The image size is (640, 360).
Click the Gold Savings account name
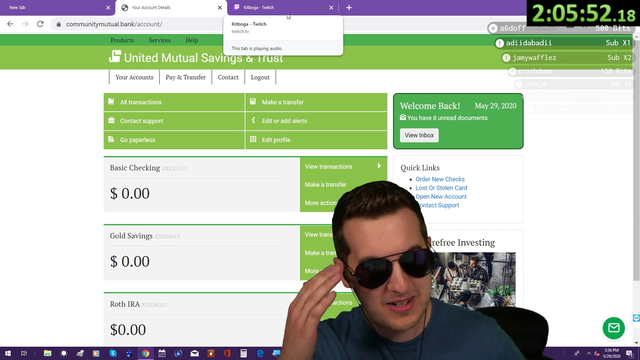point(131,236)
